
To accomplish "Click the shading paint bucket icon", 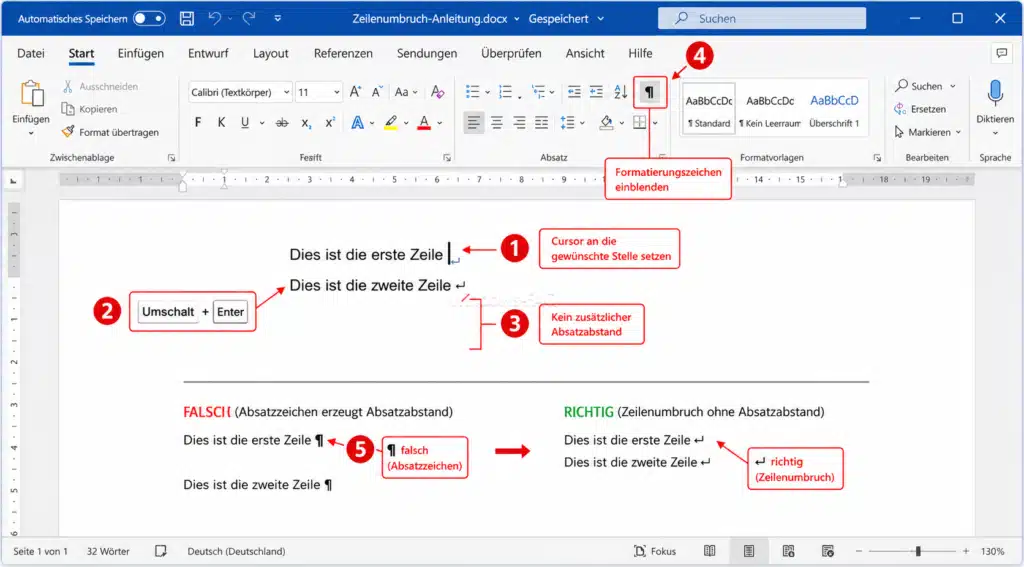I will [x=607, y=122].
